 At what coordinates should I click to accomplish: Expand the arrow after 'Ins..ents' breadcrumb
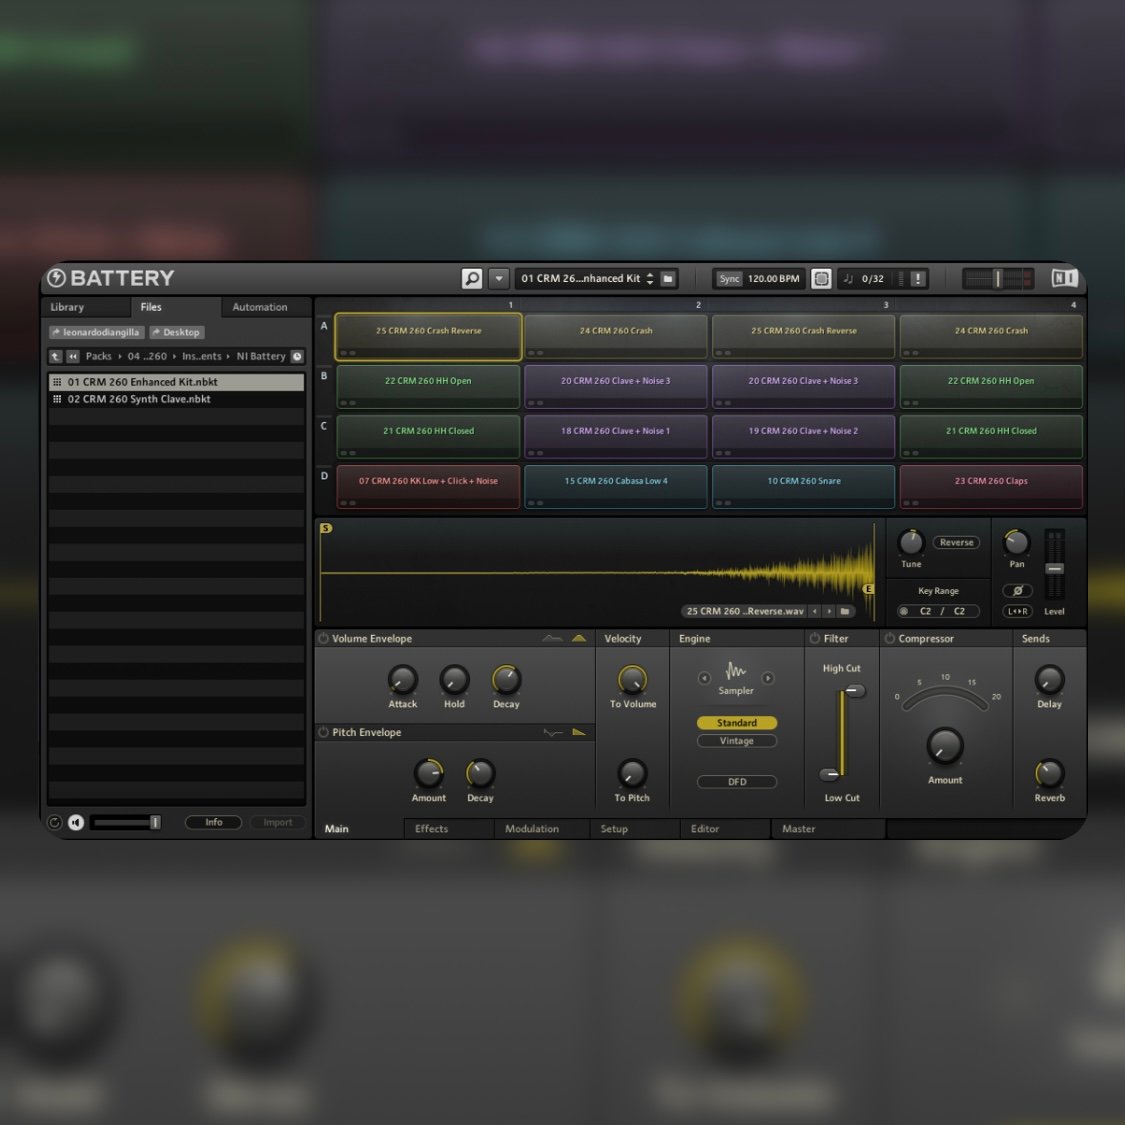(228, 356)
